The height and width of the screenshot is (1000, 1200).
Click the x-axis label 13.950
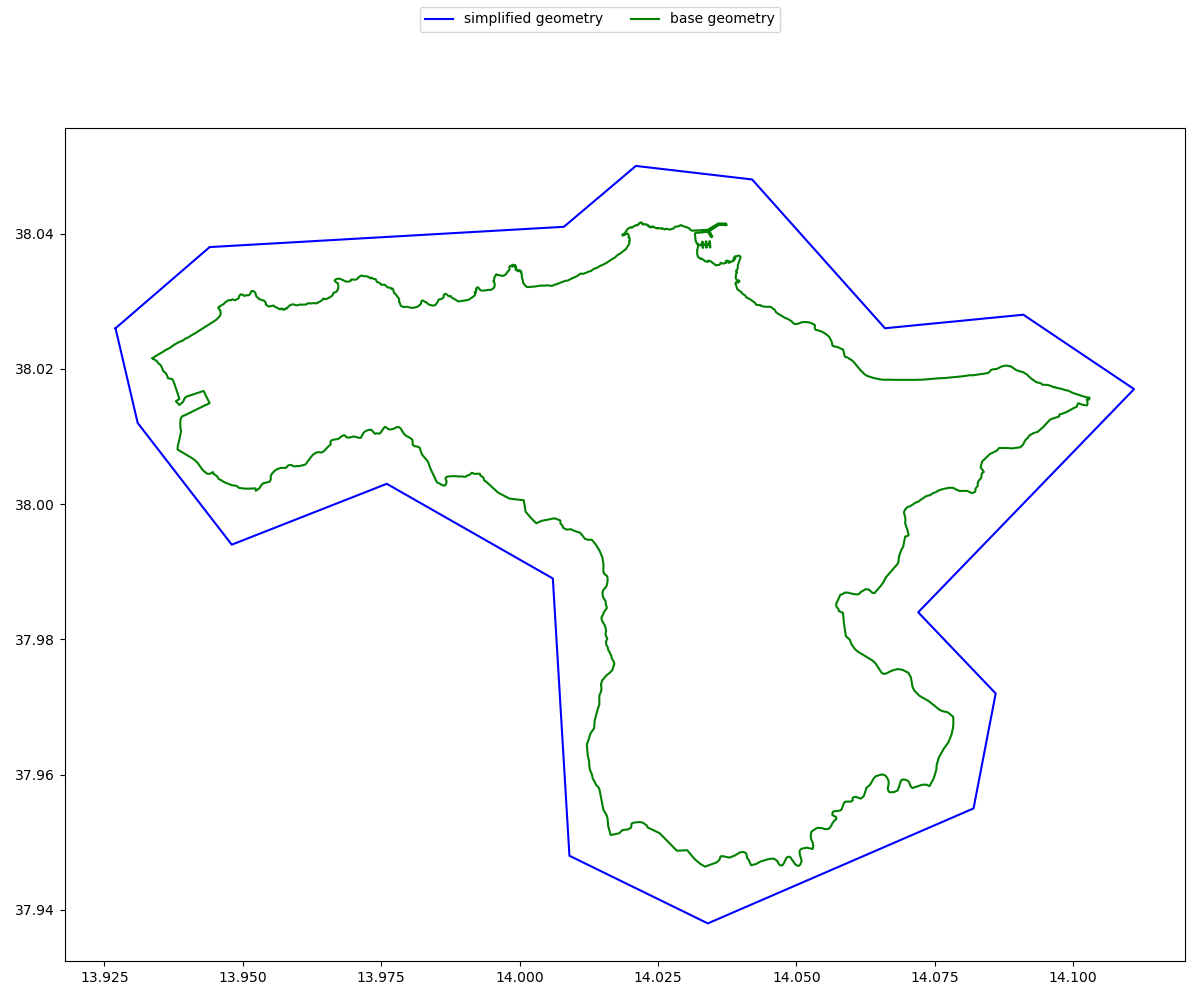click(243, 977)
